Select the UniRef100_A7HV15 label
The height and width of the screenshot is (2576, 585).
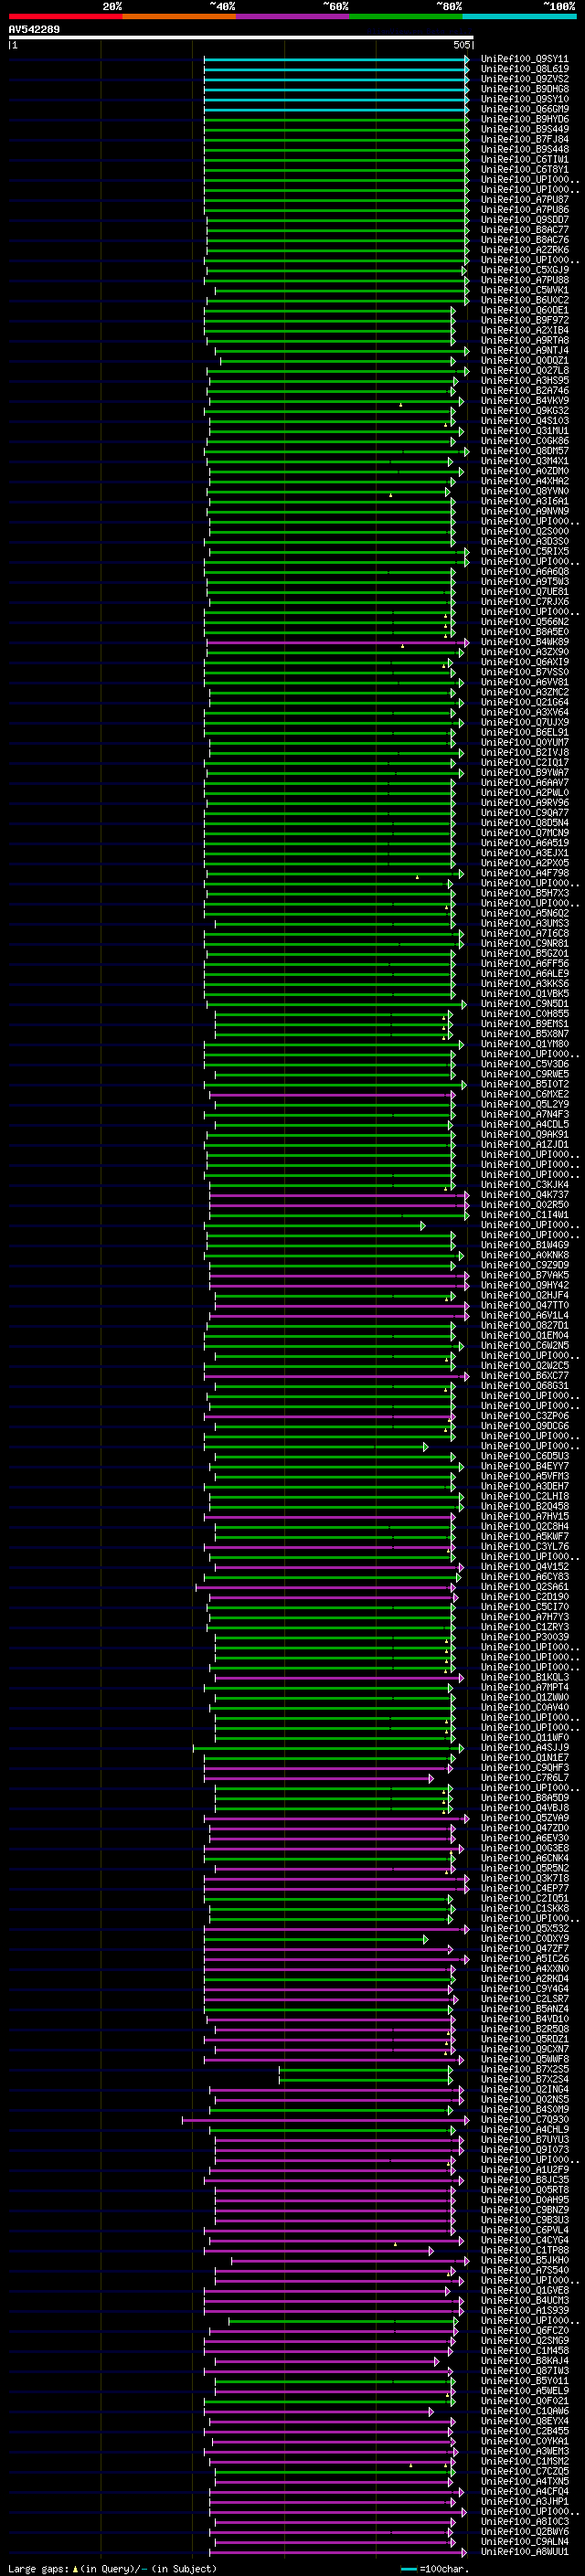click(524, 1517)
